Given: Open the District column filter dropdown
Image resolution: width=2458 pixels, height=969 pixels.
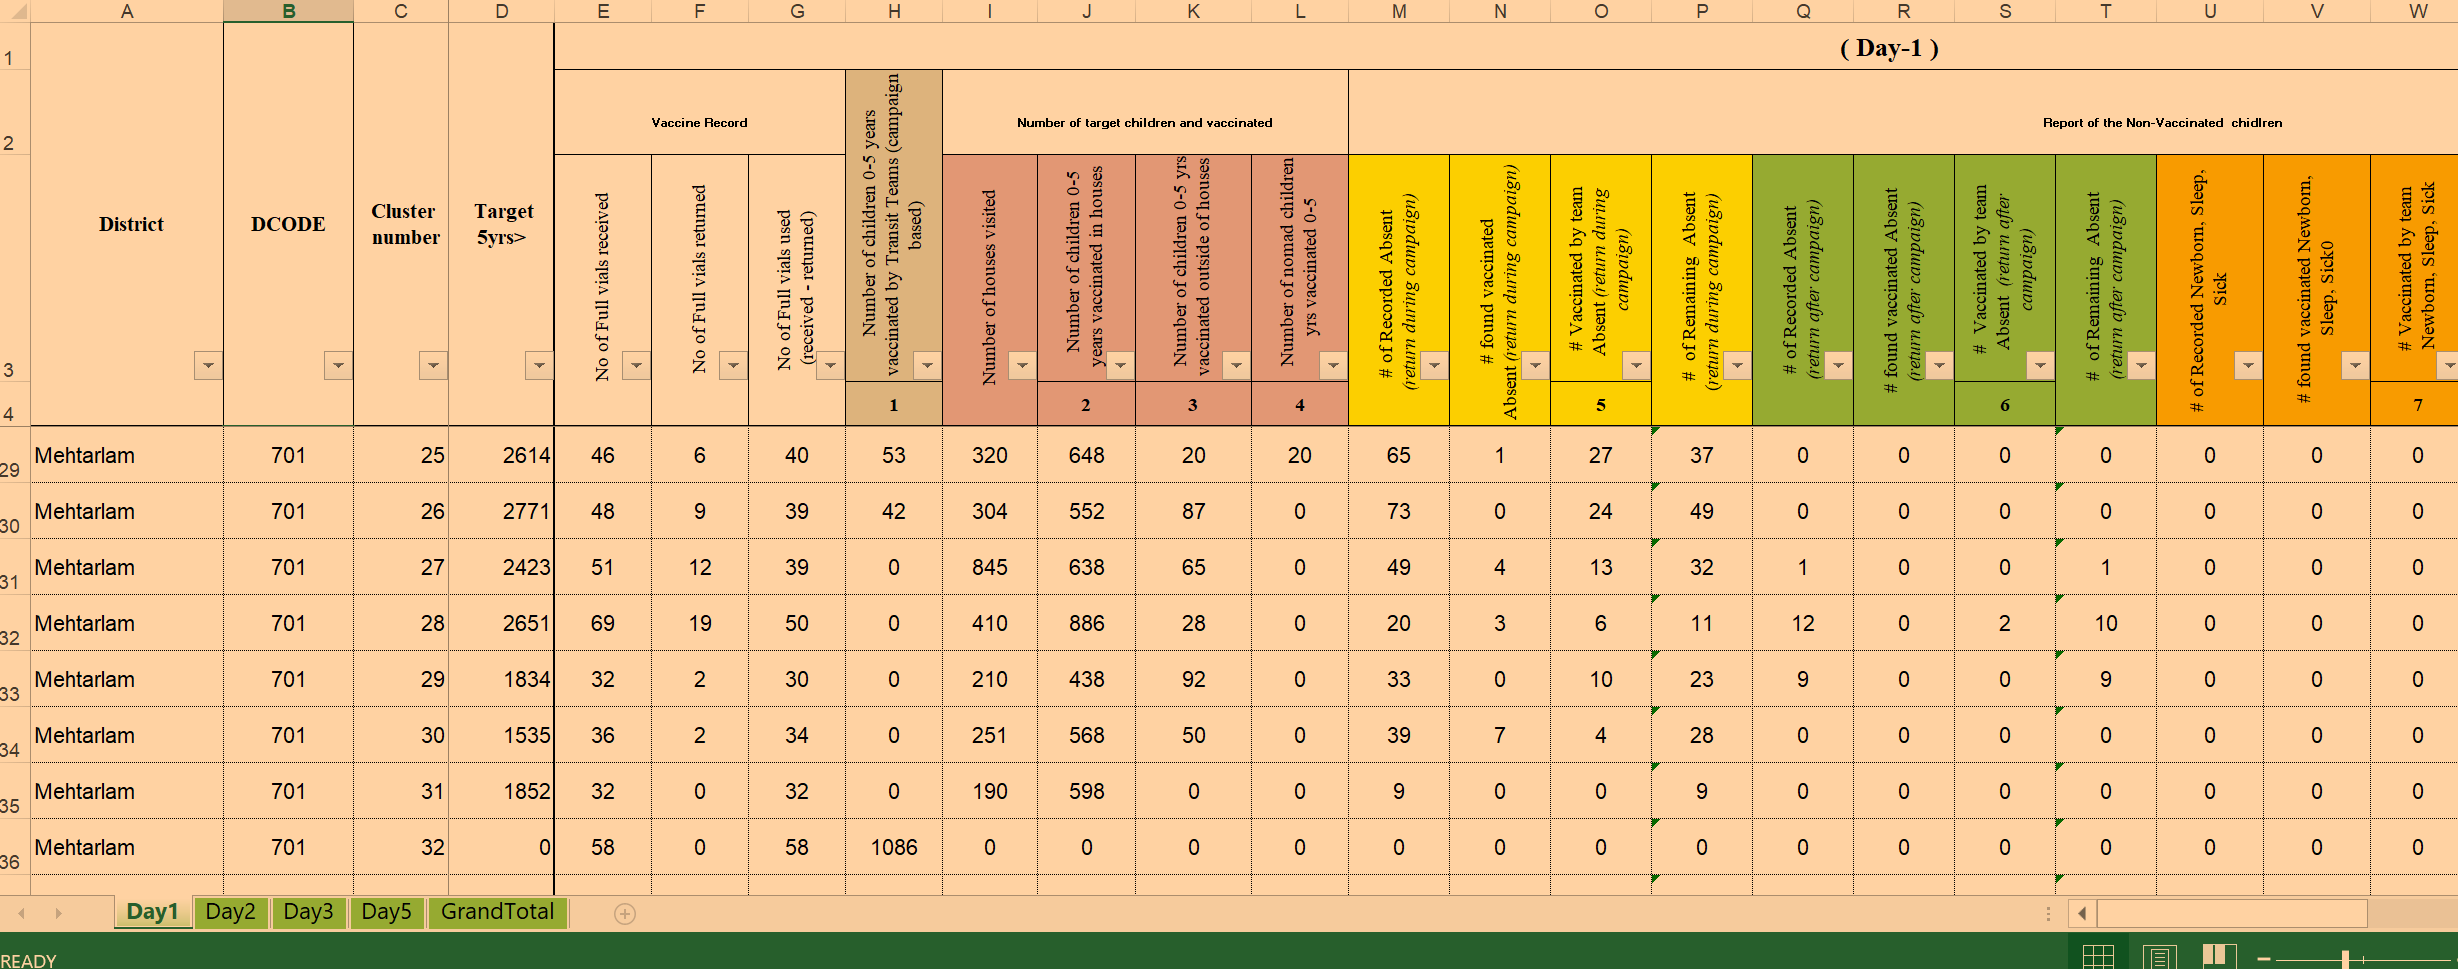Looking at the screenshot, I should click(207, 366).
